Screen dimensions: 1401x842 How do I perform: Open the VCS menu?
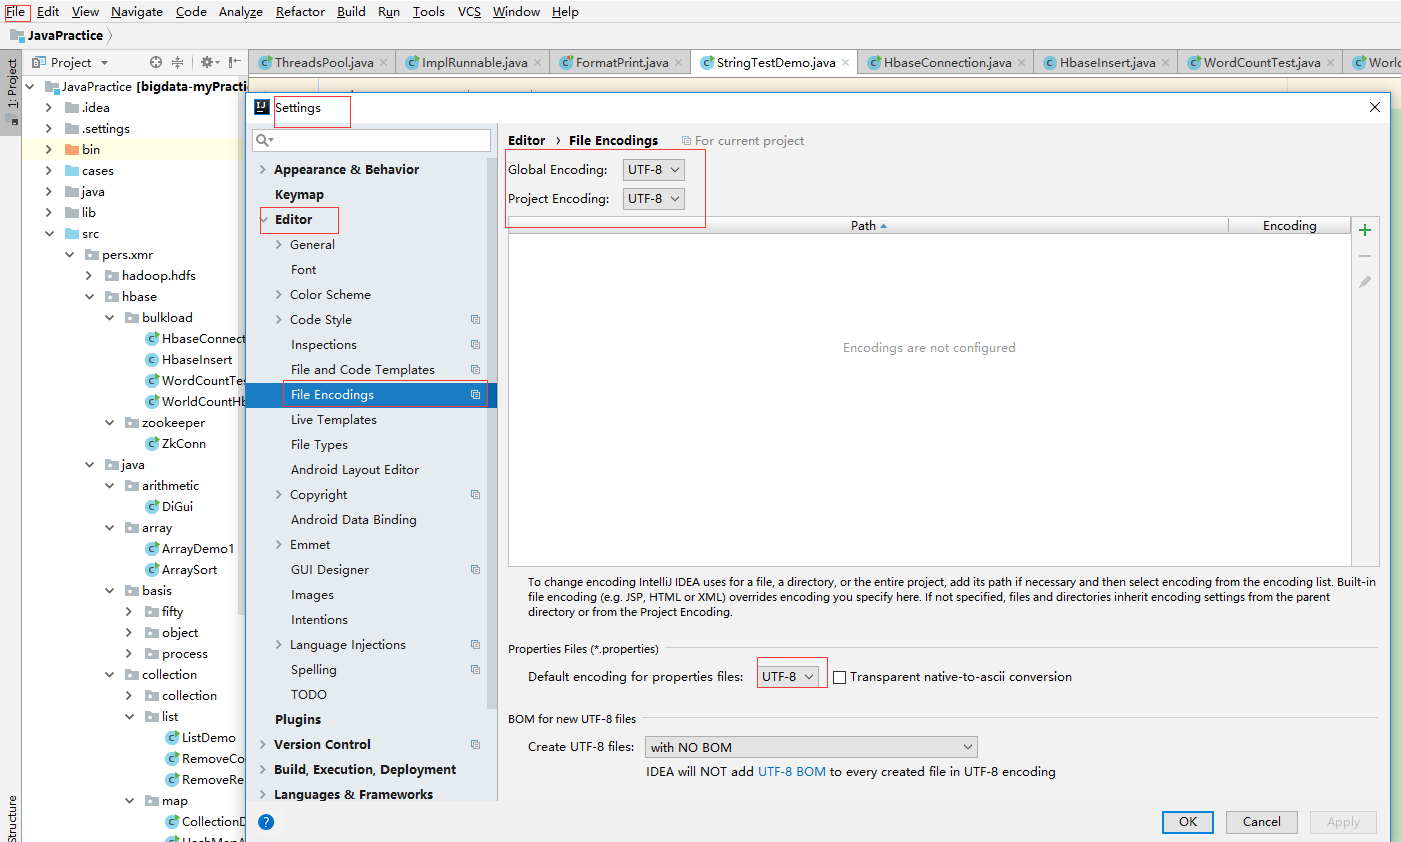coord(469,12)
